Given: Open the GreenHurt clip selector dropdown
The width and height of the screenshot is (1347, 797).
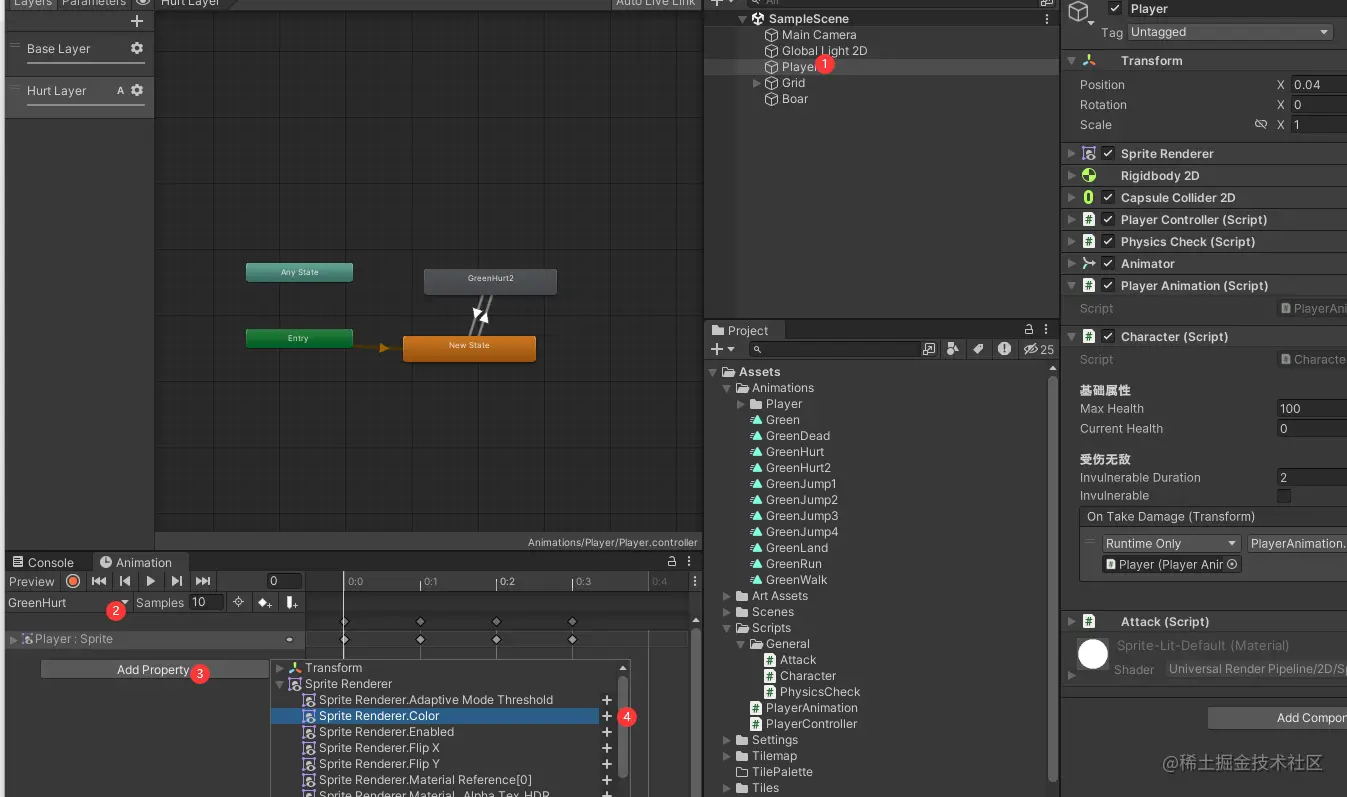Looking at the screenshot, I should point(68,603).
